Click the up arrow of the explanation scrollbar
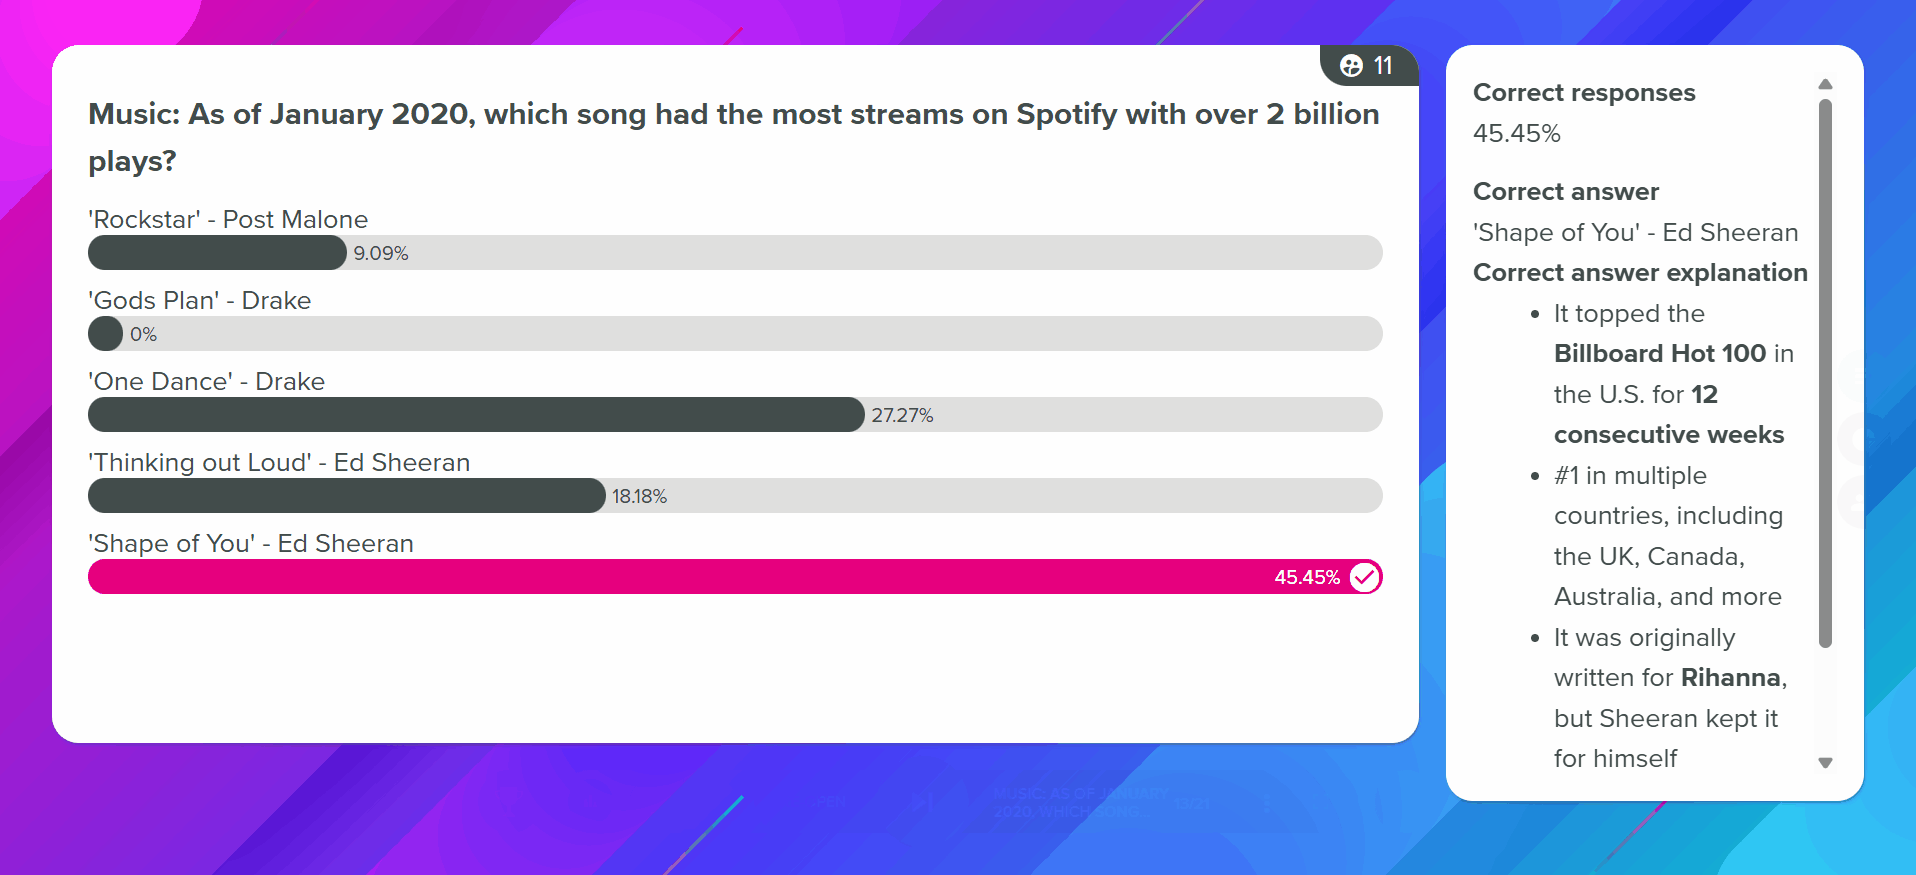Screen dimensions: 1916x875 [1825, 84]
